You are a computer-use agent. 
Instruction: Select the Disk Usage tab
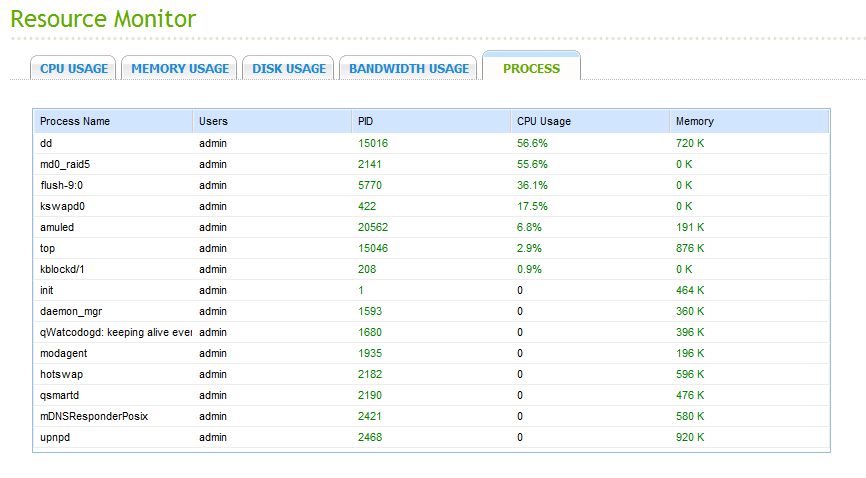point(289,69)
